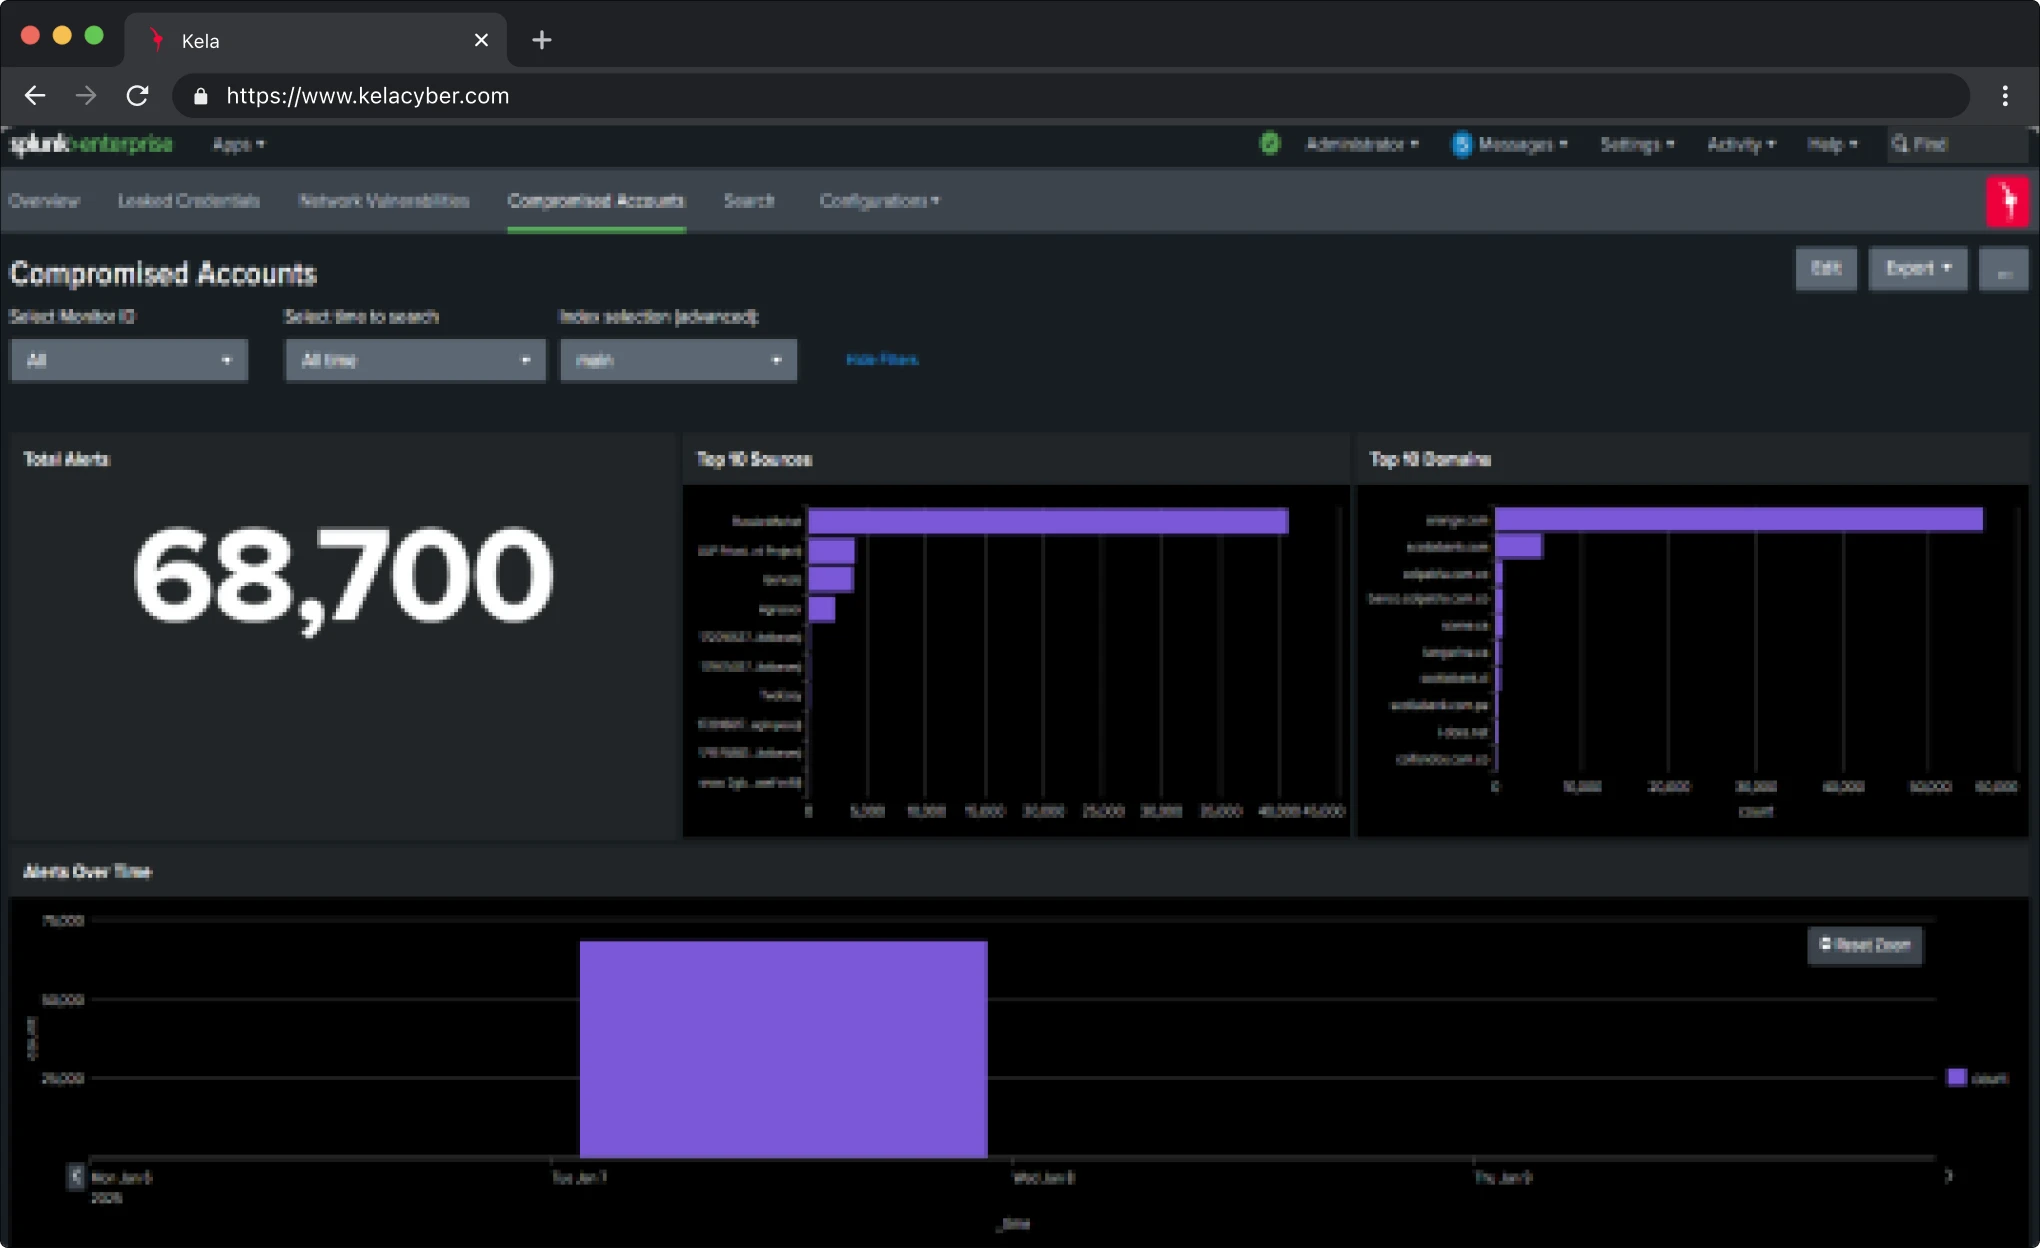Viewport: 2040px width, 1248px height.
Task: Open the Apps dropdown menu
Action: click(238, 144)
